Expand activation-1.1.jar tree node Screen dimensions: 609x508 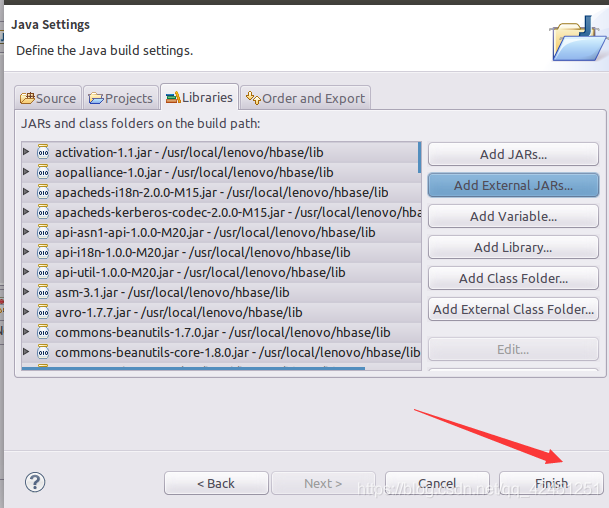[26, 151]
